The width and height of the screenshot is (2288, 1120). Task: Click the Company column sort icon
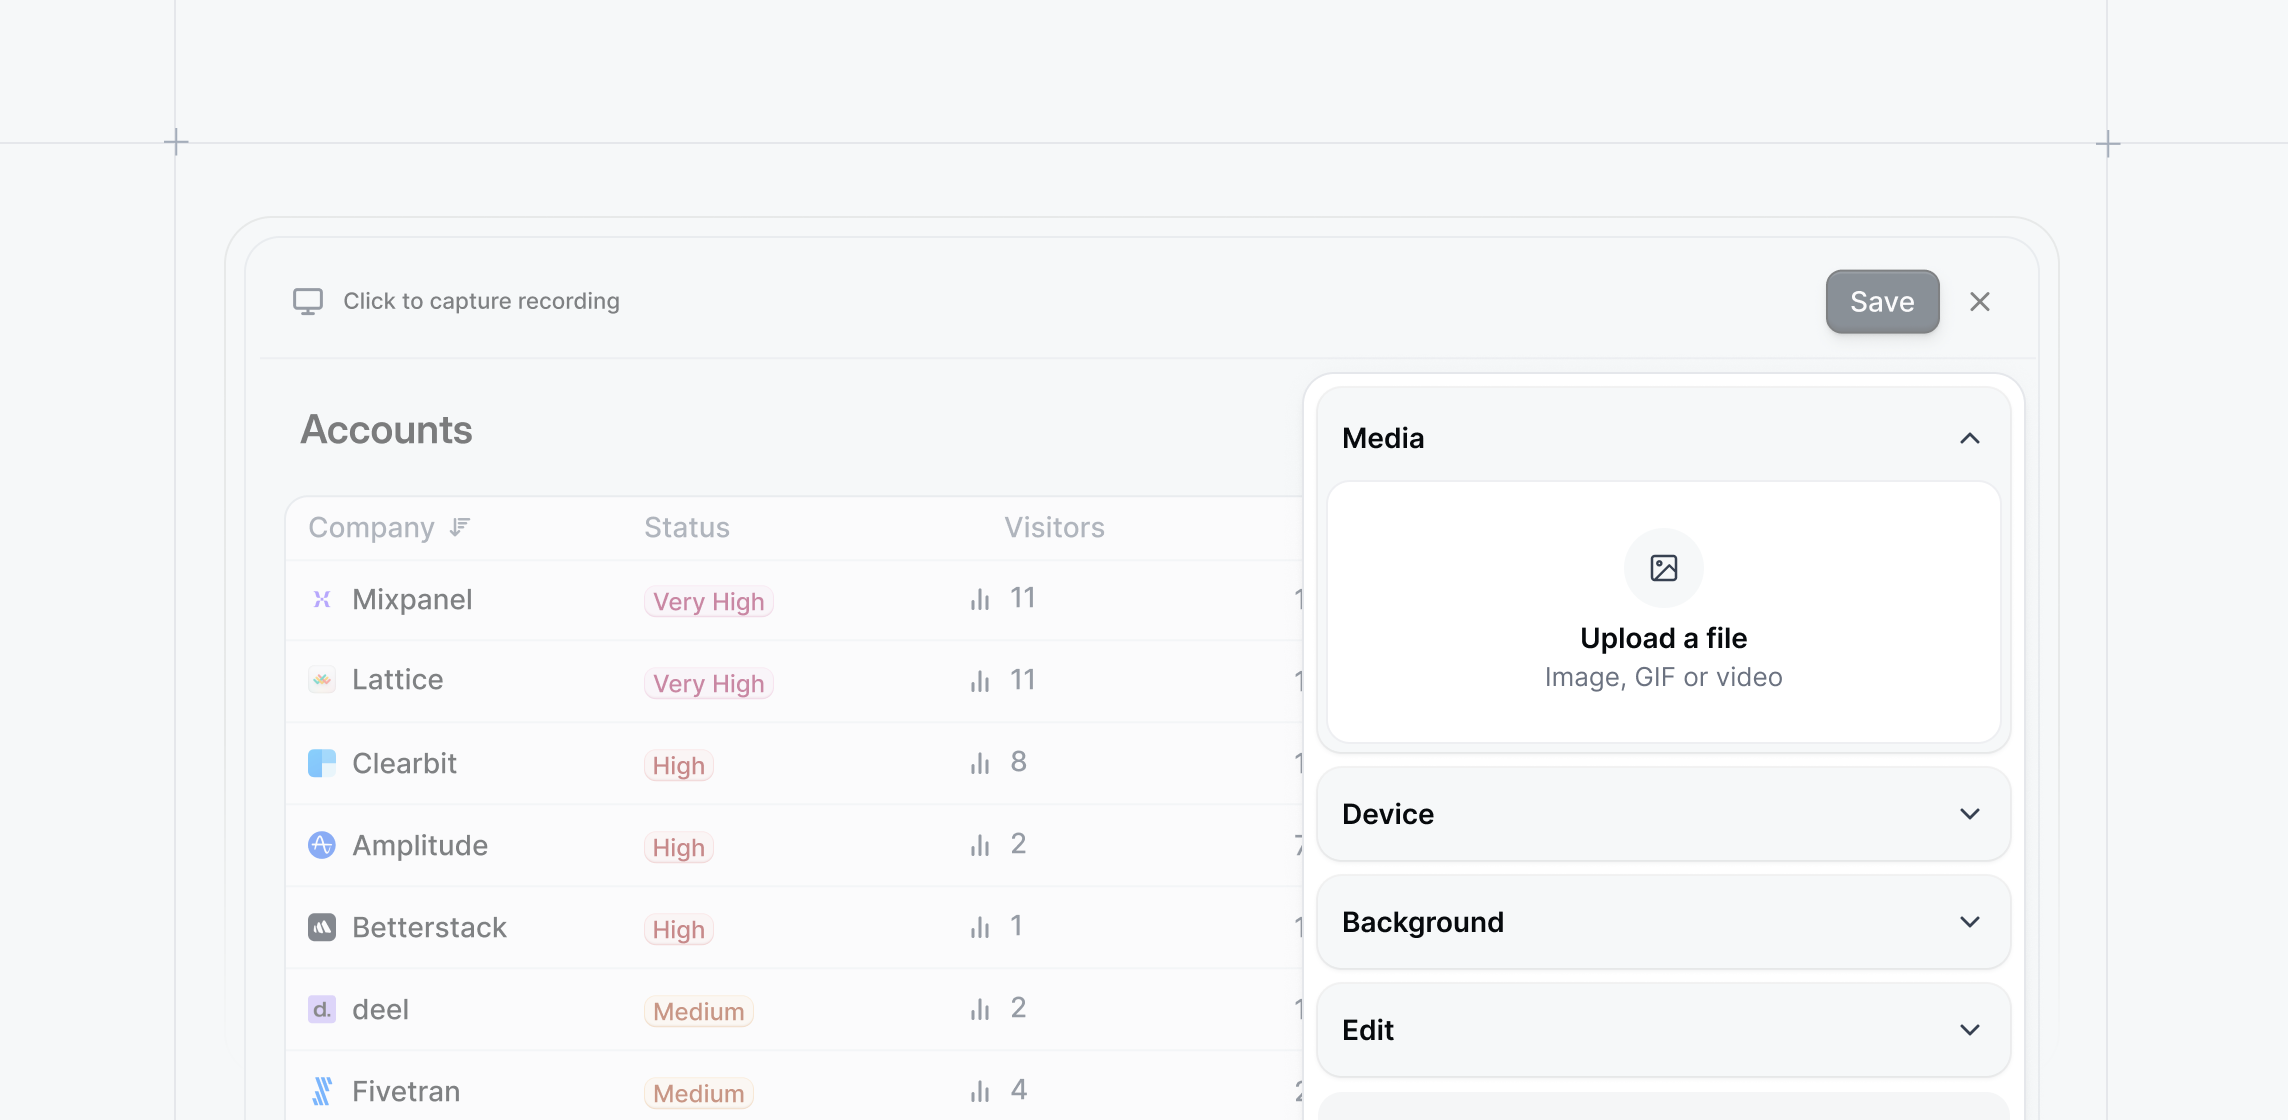[460, 527]
